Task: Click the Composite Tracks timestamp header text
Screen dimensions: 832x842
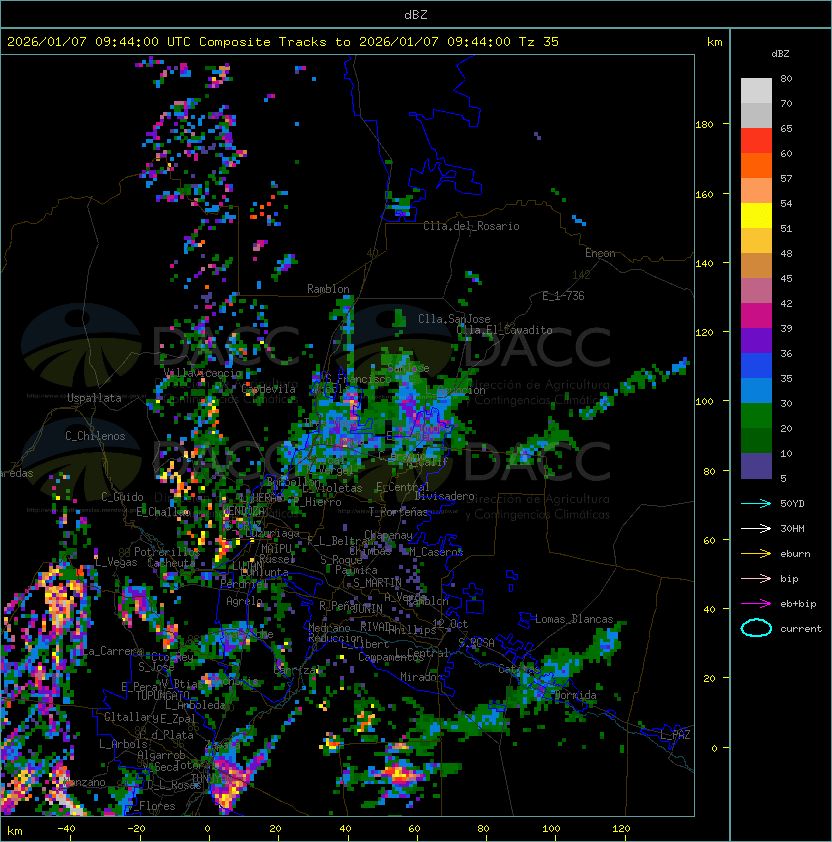Action: coord(283,42)
